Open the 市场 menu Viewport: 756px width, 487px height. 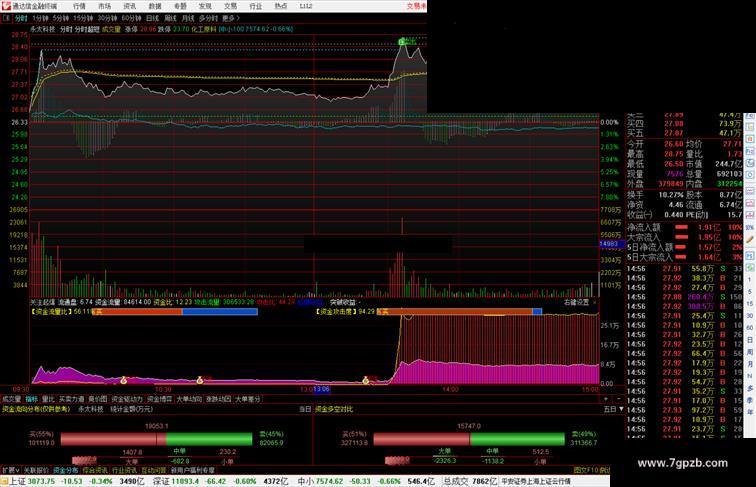104,6
